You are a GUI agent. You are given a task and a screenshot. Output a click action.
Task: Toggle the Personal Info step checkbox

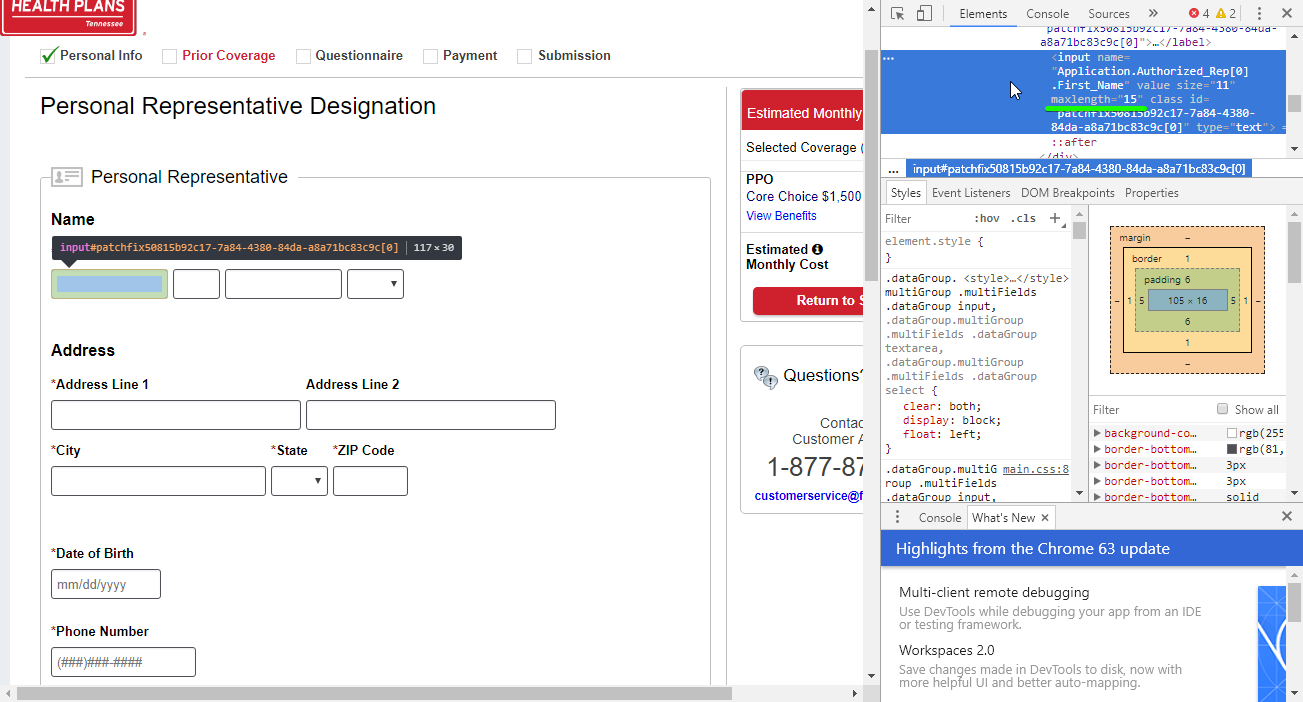pyautogui.click(x=48, y=55)
